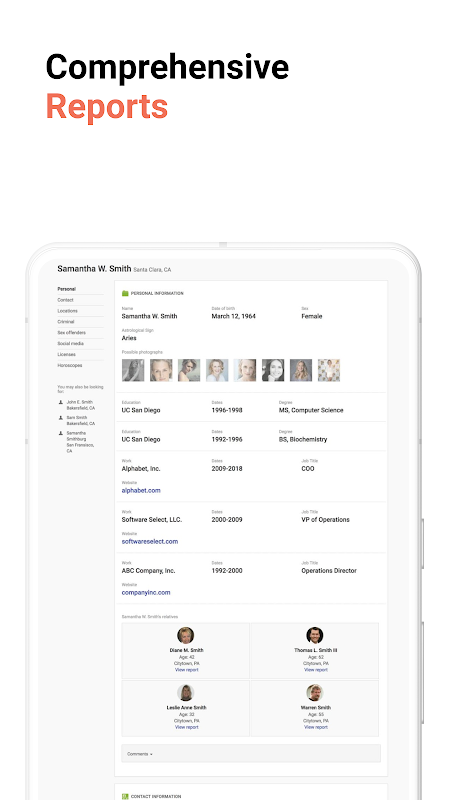The width and height of the screenshot is (450, 800).
Task: Click the Santa Clara, CA location text
Action: (152, 269)
